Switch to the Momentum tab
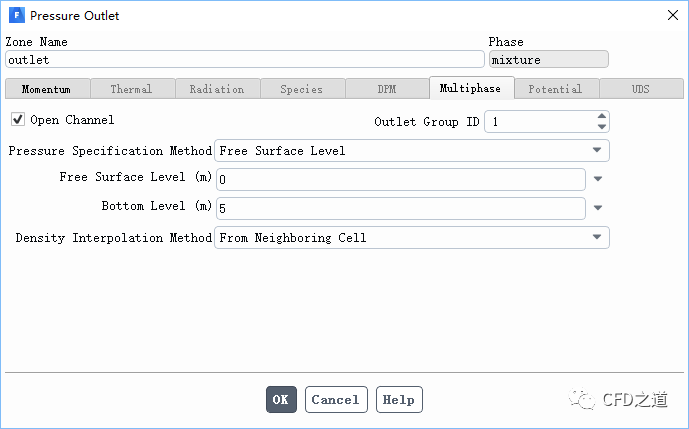689x429 pixels. (x=46, y=89)
